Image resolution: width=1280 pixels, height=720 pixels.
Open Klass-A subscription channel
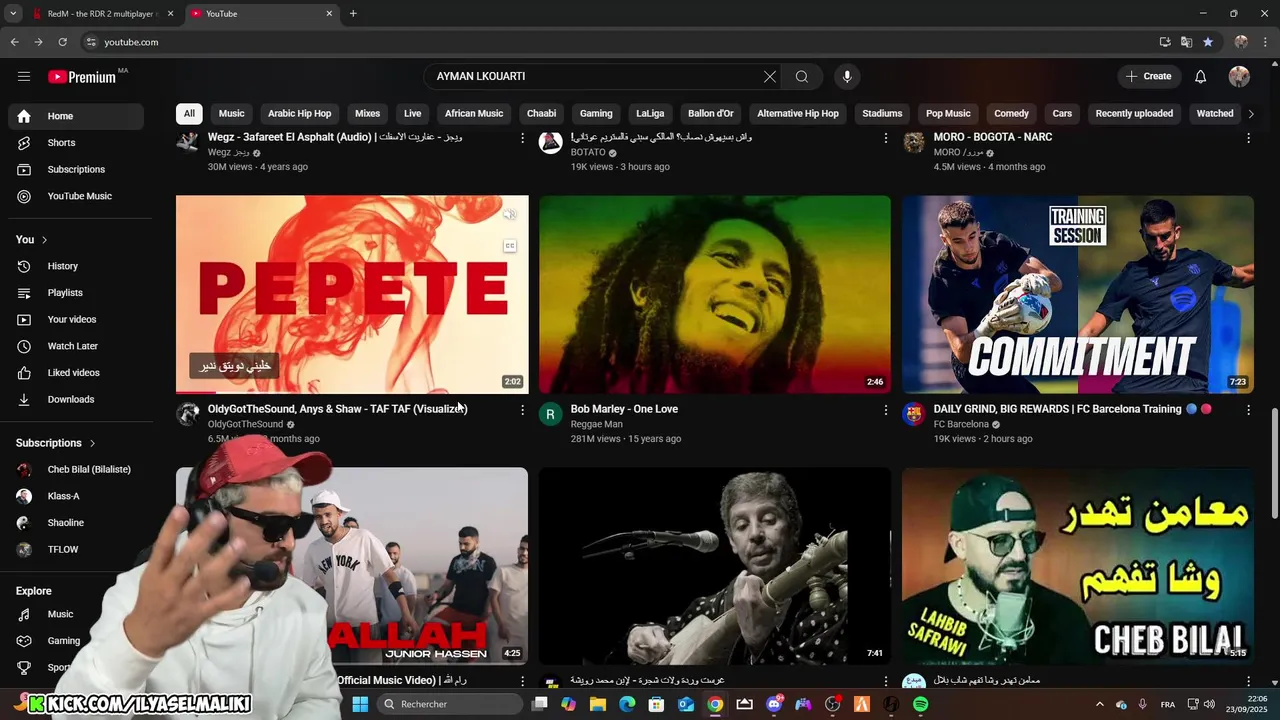pyautogui.click(x=76, y=496)
